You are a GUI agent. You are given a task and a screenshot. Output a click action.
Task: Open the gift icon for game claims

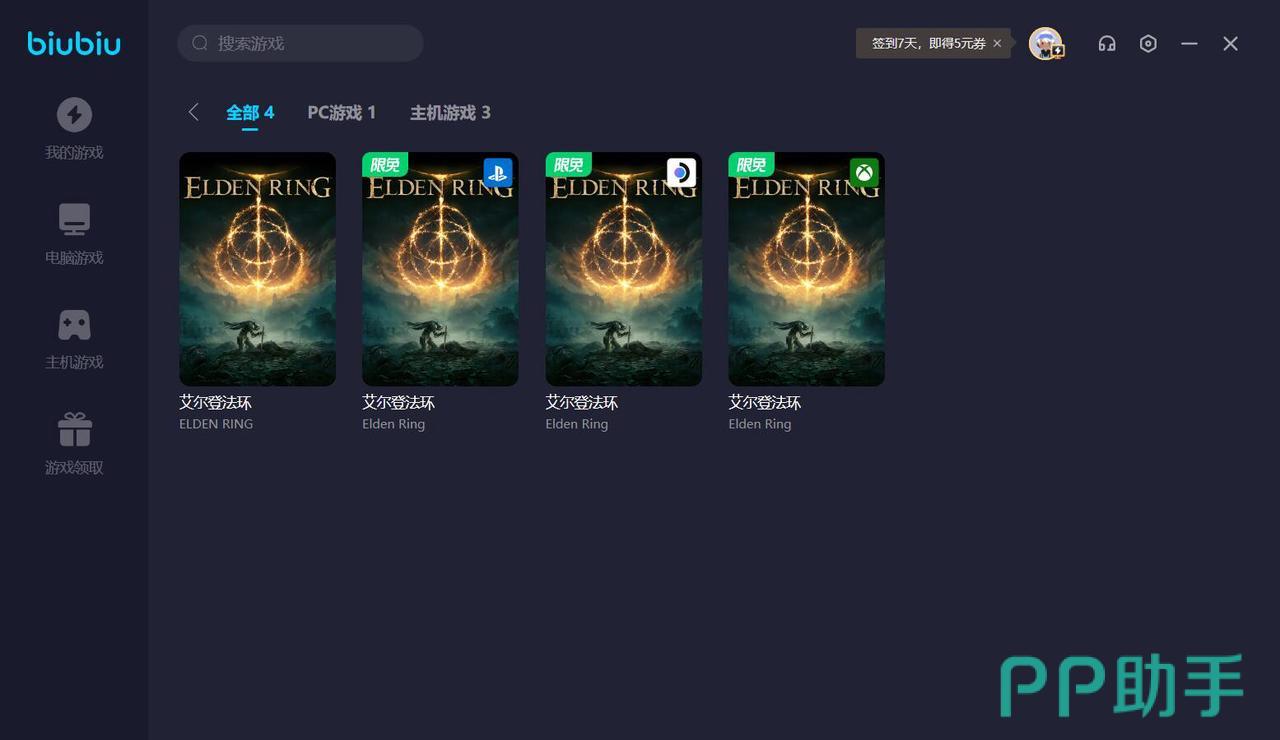(x=74, y=430)
